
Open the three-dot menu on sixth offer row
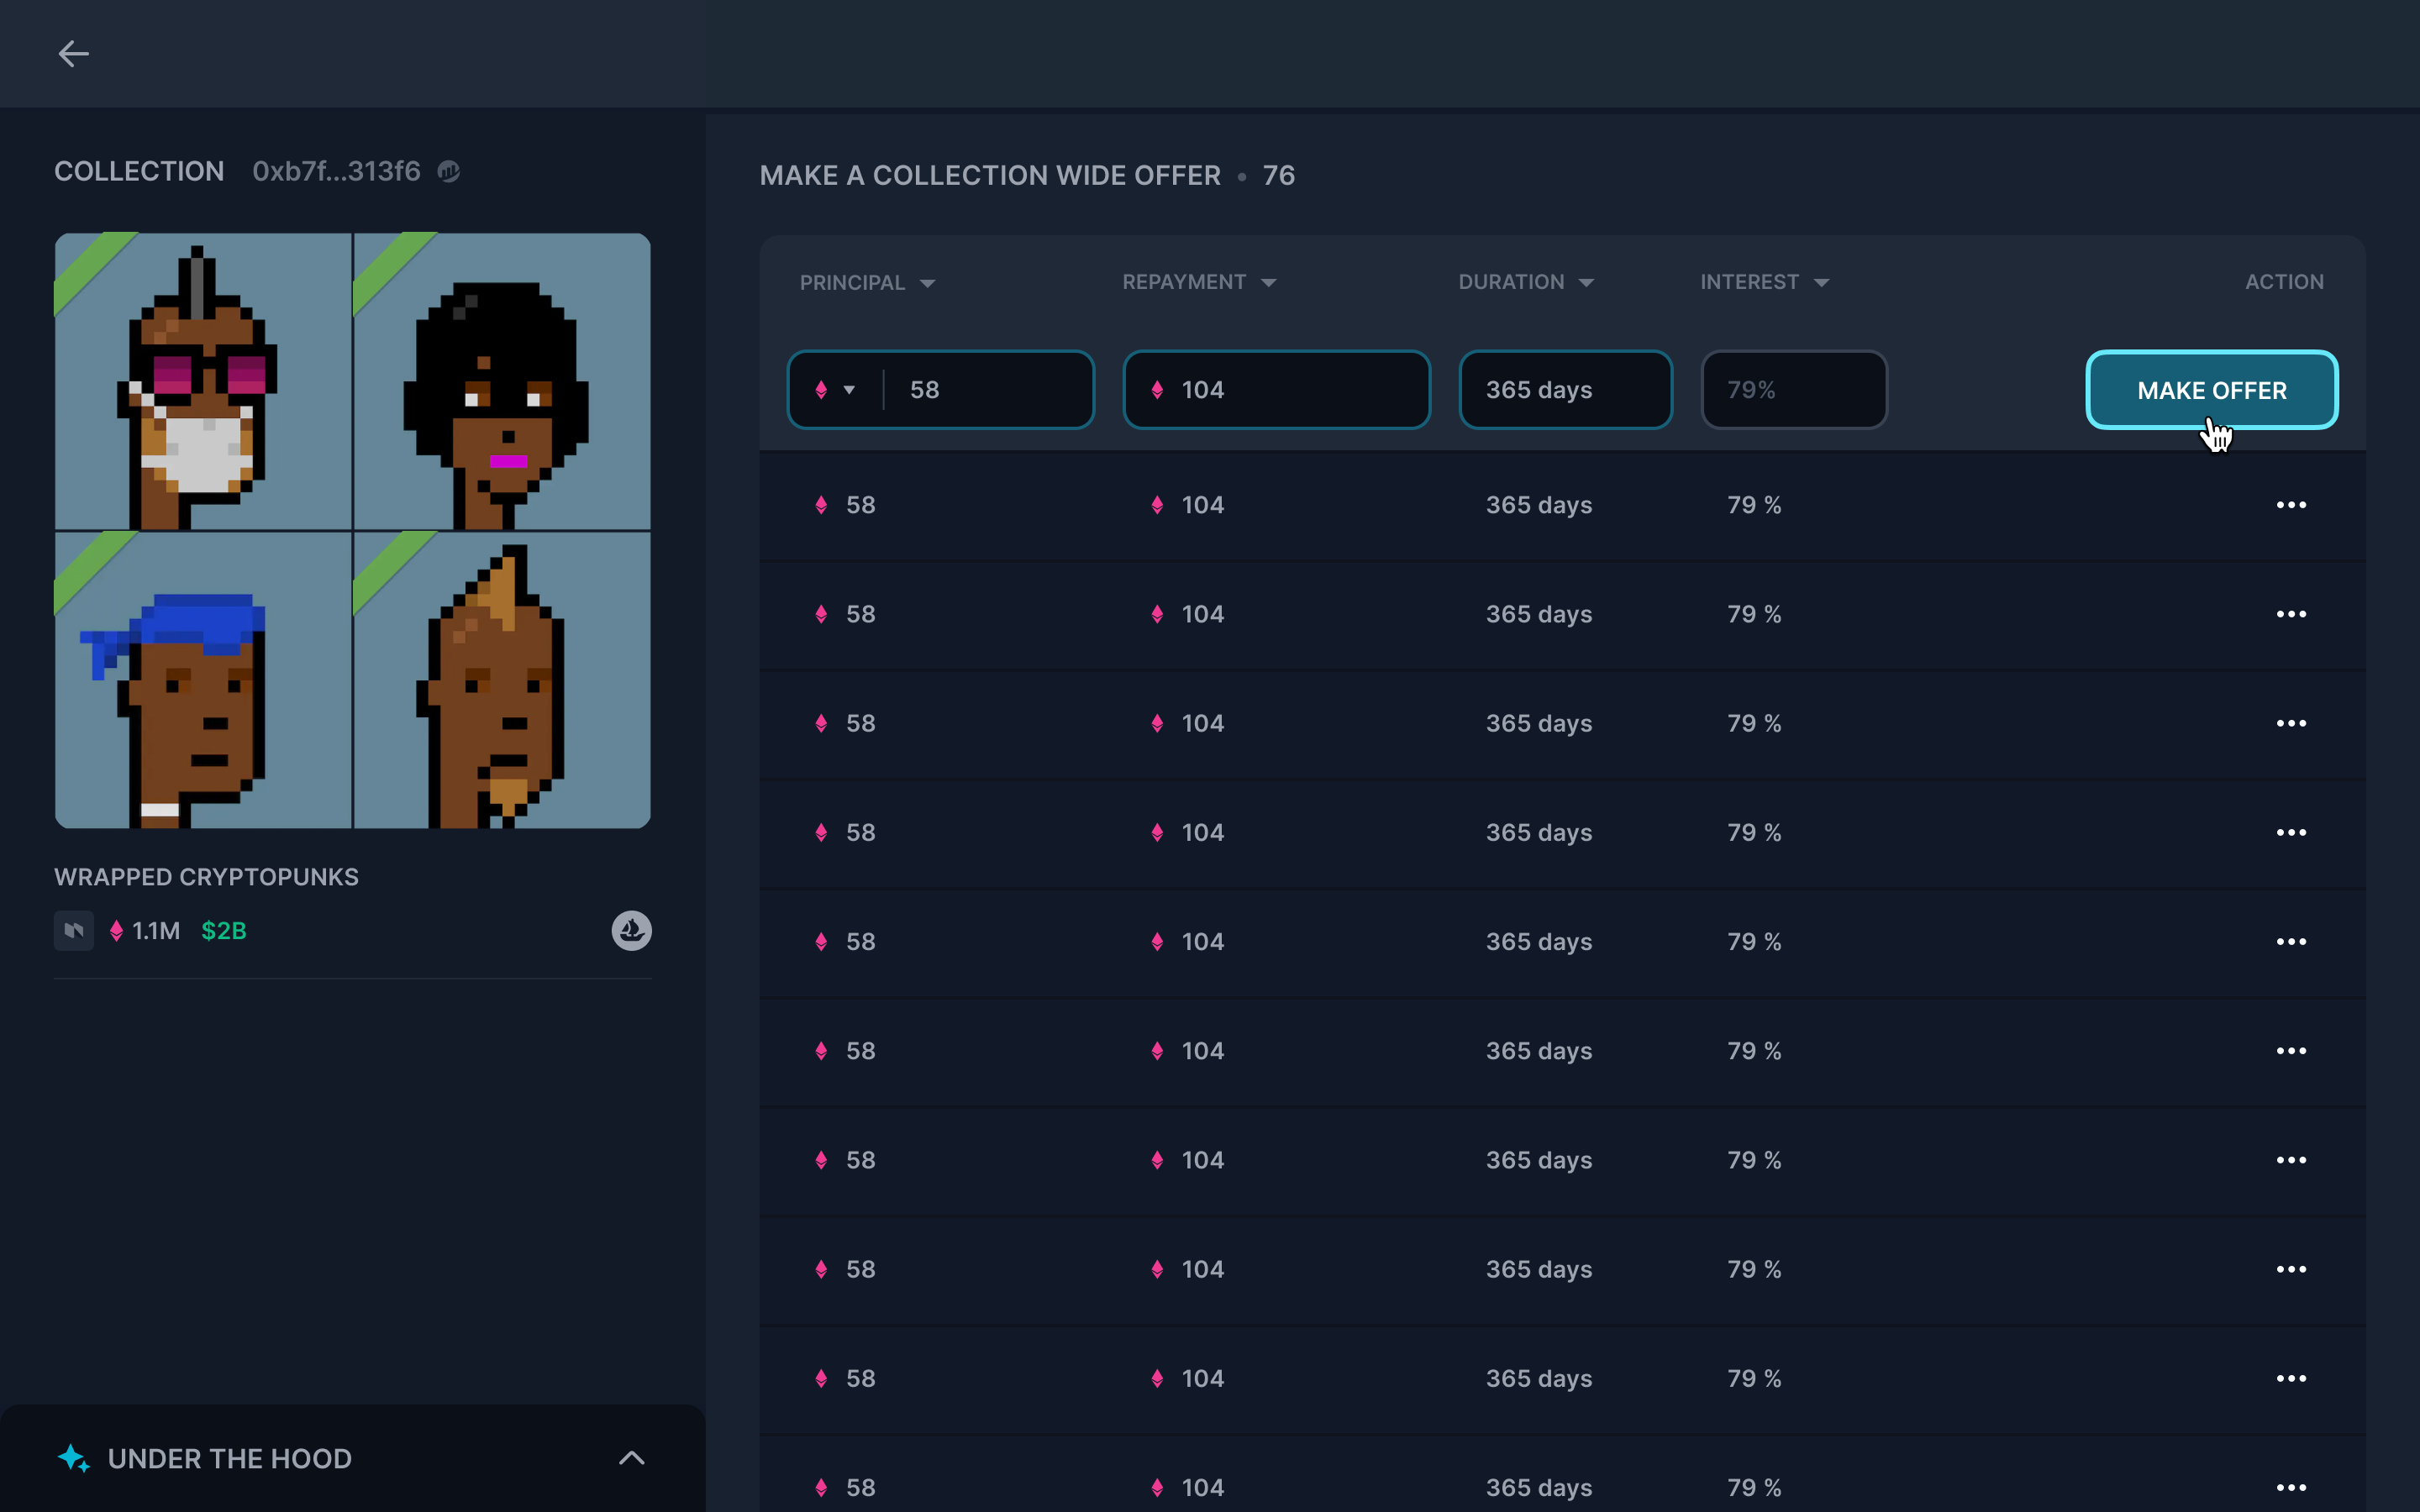pos(2290,1051)
